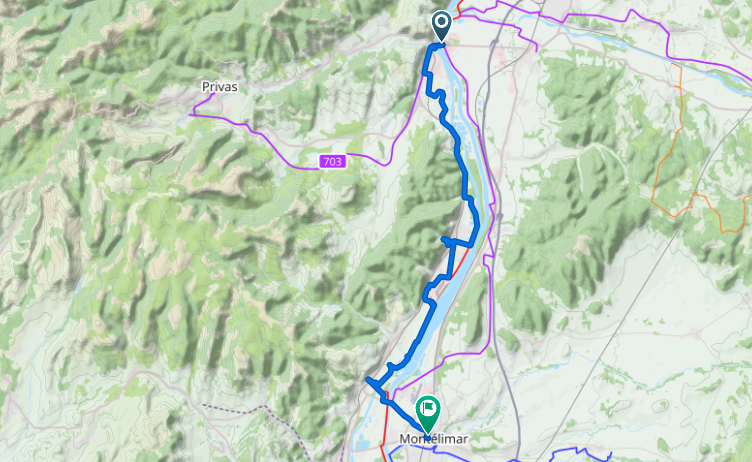Click the Montélimar city label
Viewport: 752px width, 462px height.
[x=434, y=439]
